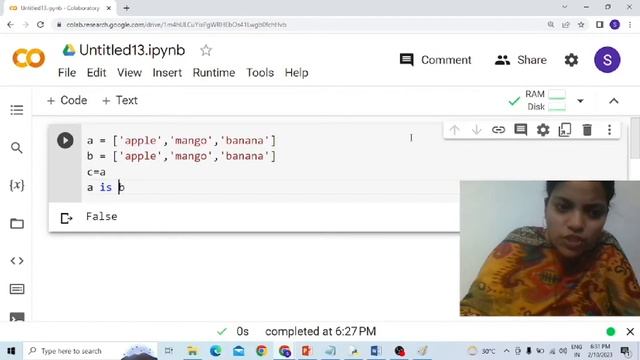The width and height of the screenshot is (640, 360).
Task: Click the Share button
Action: point(520,60)
